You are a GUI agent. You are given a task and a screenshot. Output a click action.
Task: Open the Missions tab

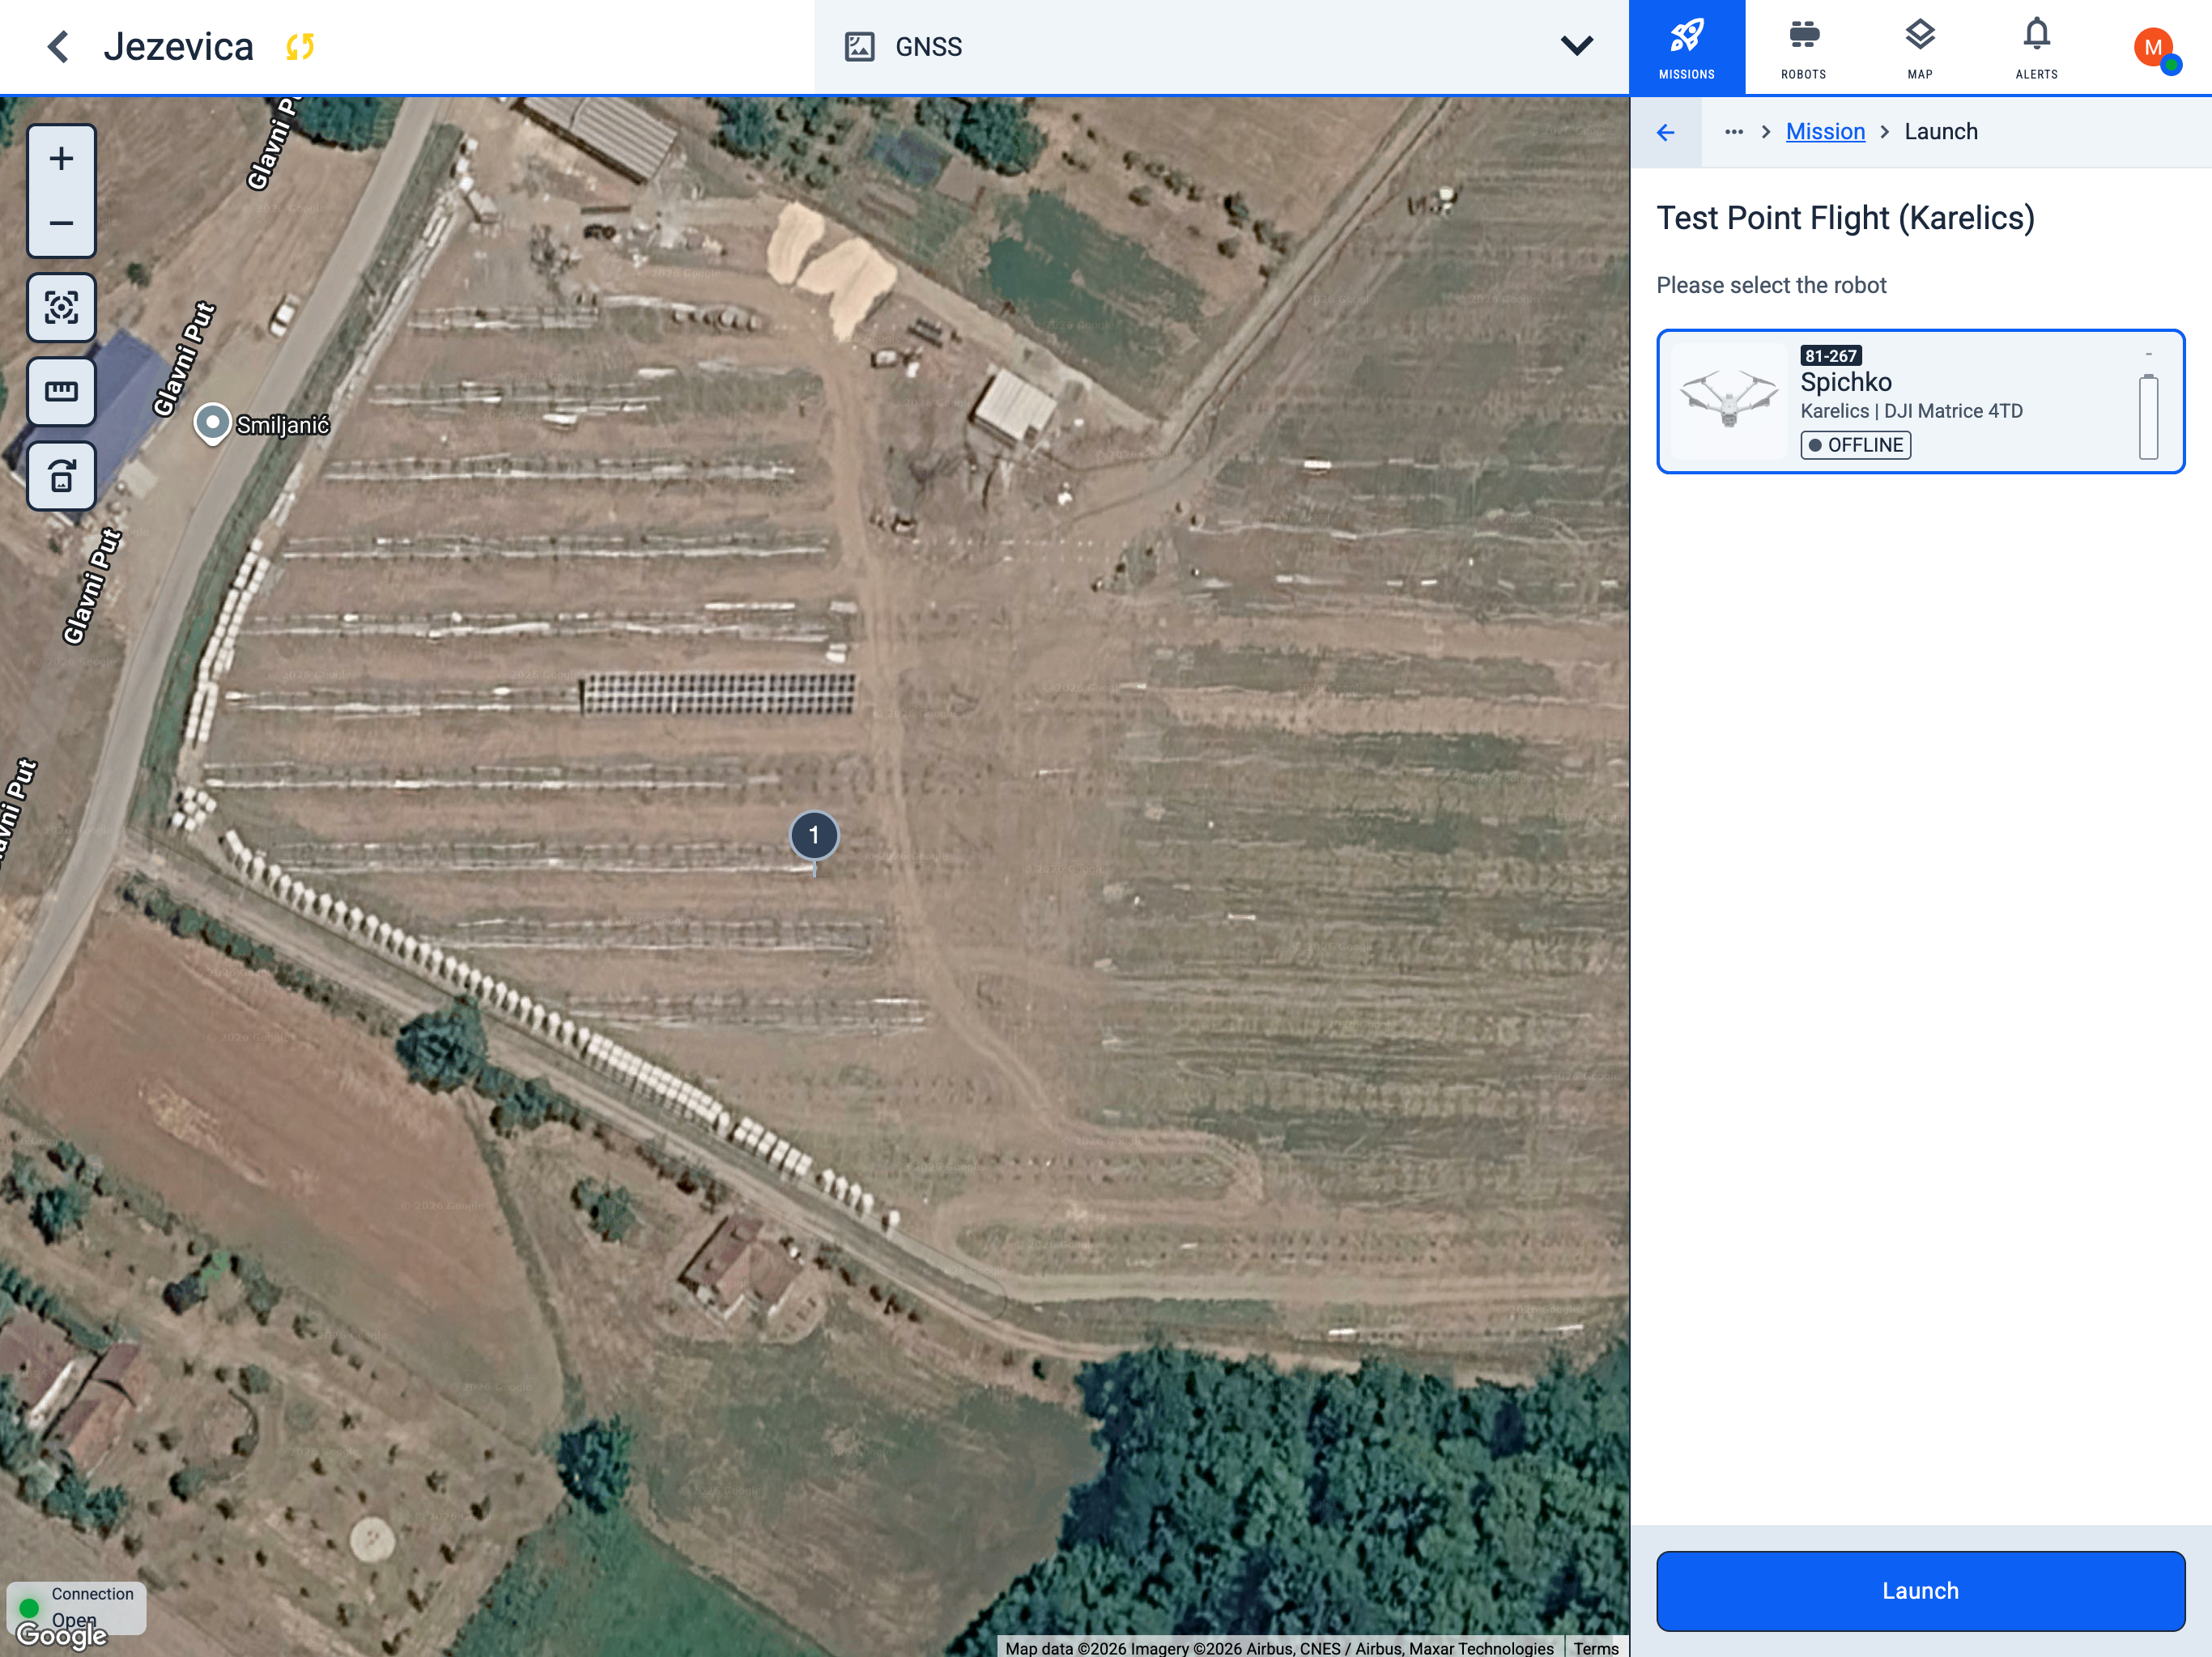pos(1686,47)
